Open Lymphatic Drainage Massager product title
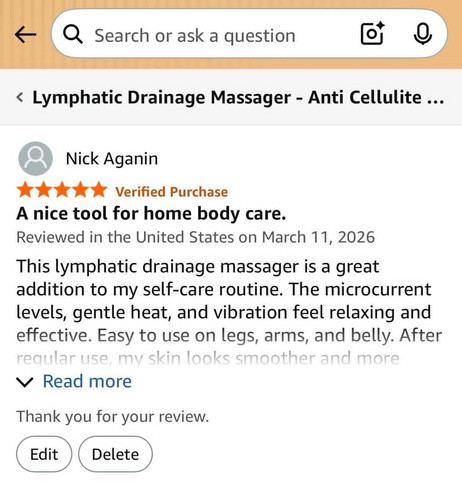 pyautogui.click(x=238, y=97)
